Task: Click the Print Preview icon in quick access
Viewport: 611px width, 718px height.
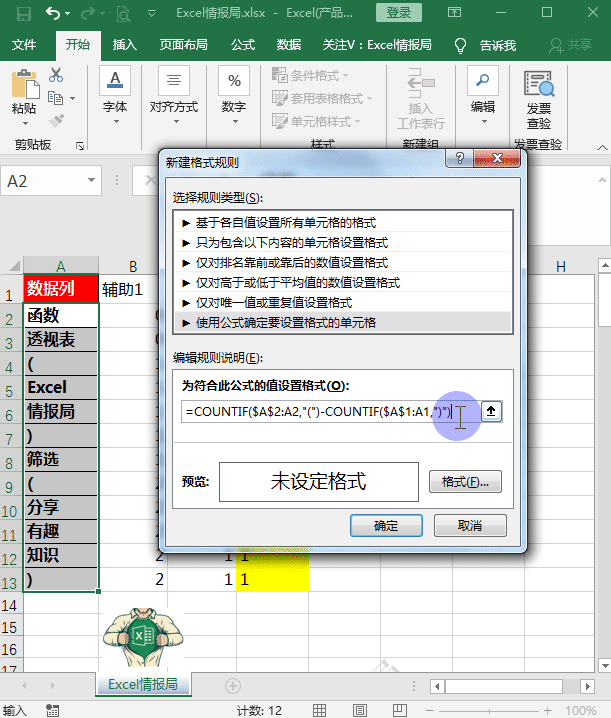Action: (x=123, y=14)
